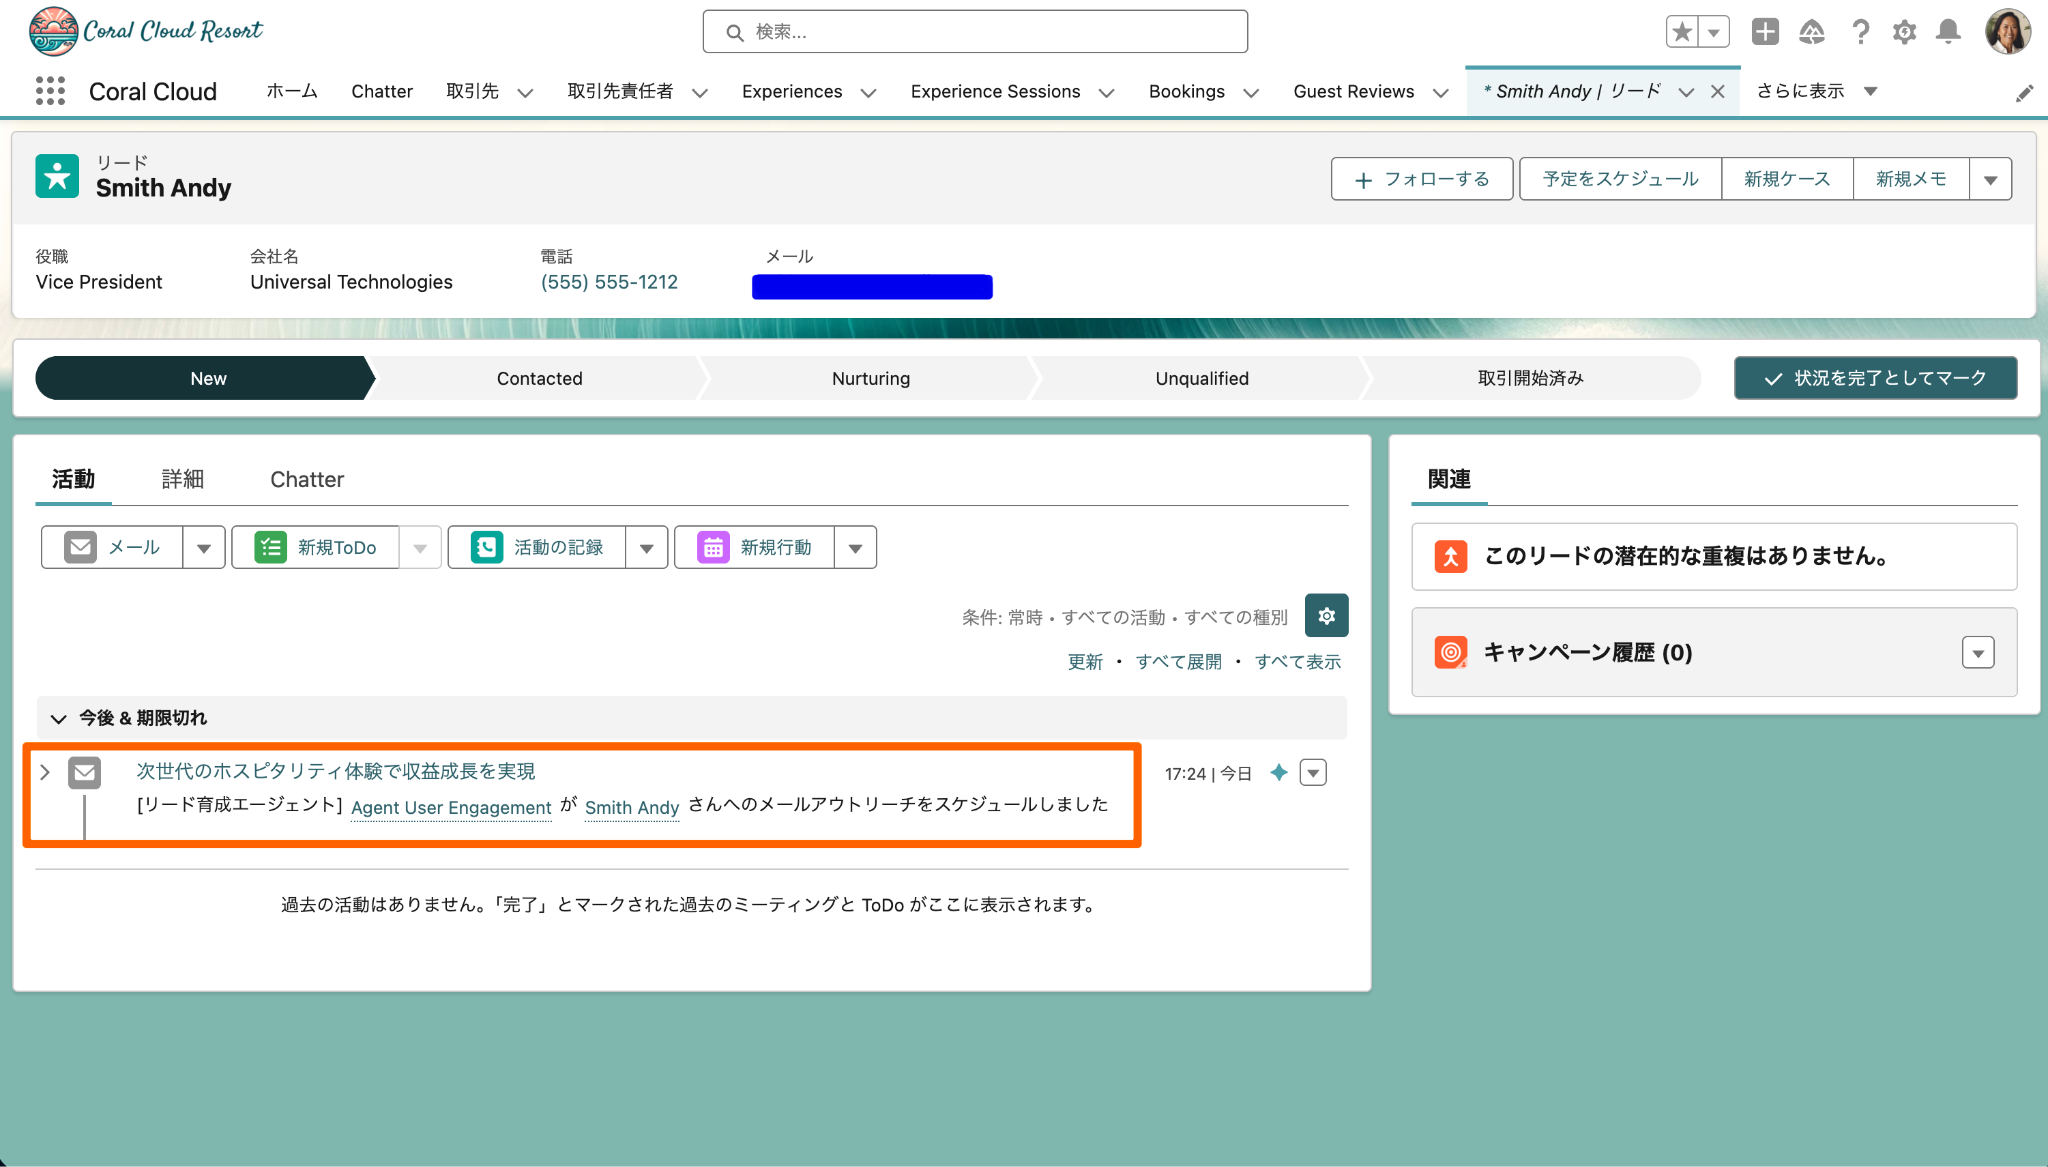Click the user avatar profile picture
The image size is (2048, 1167).
click(2007, 32)
